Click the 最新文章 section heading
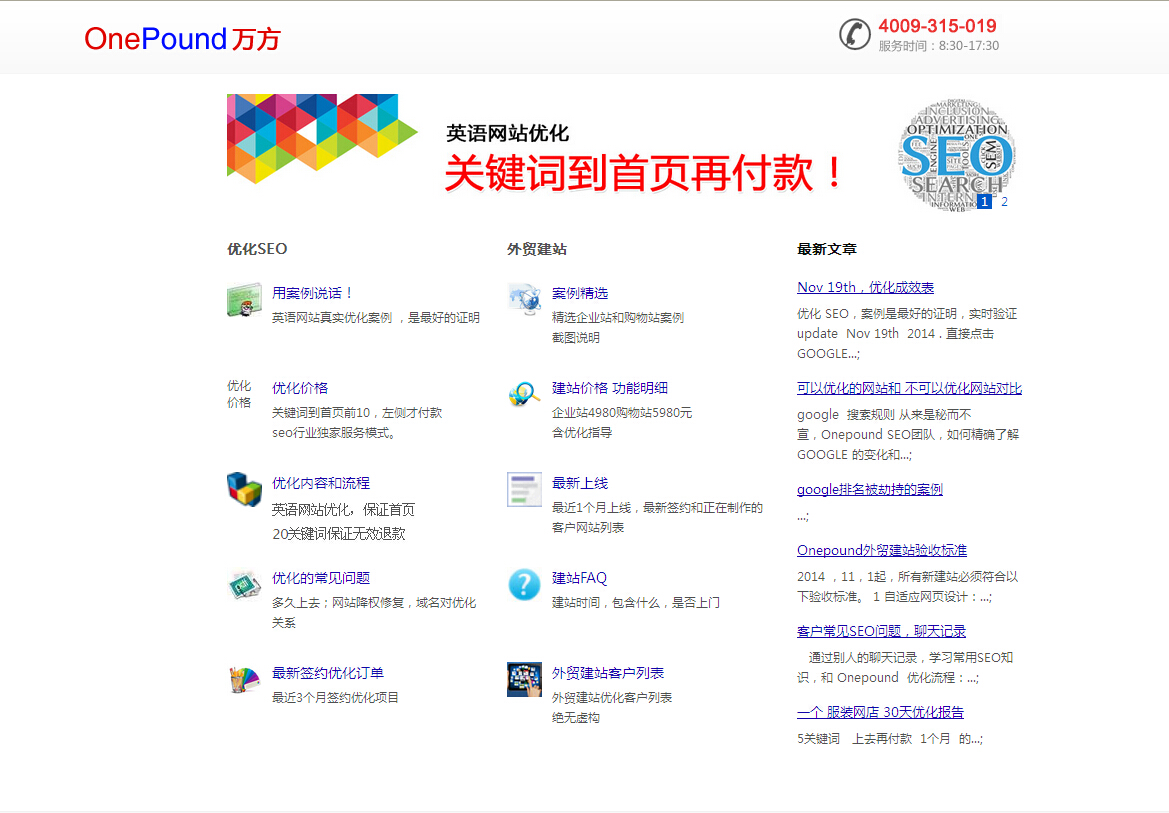1169x813 pixels. click(827, 248)
